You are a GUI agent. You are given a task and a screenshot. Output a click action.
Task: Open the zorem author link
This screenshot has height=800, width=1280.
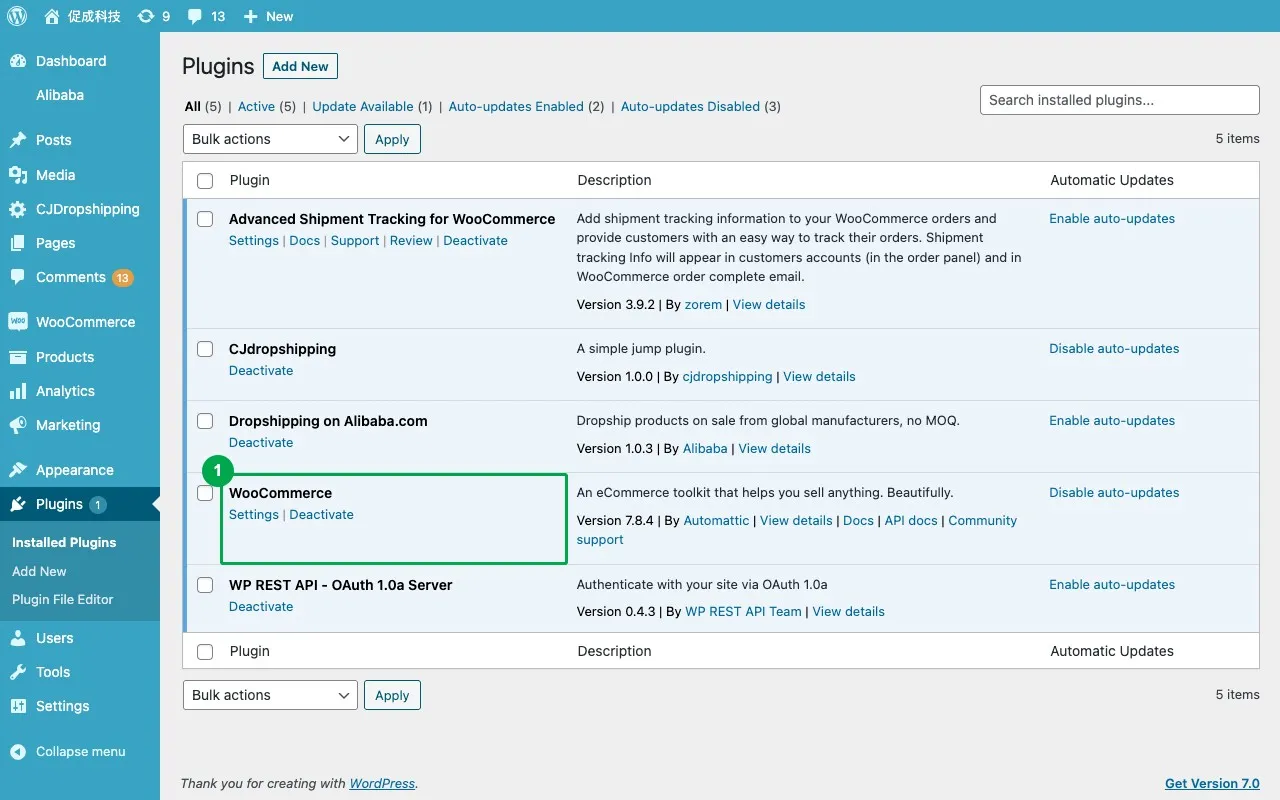(703, 304)
